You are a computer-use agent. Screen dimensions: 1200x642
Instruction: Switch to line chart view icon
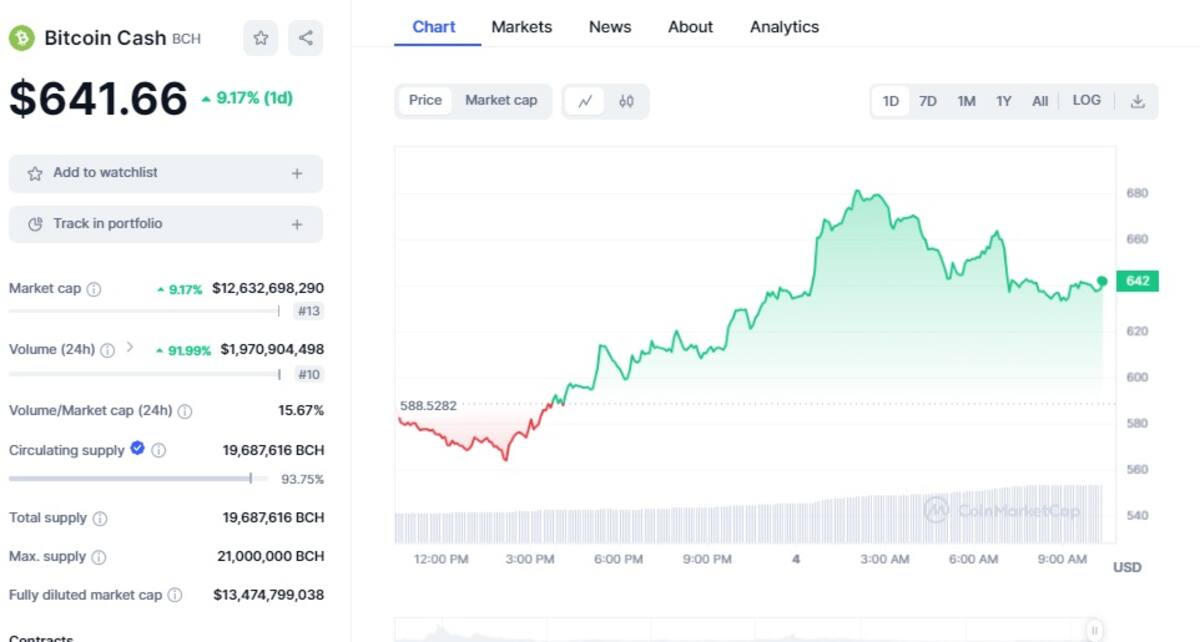[x=585, y=101]
